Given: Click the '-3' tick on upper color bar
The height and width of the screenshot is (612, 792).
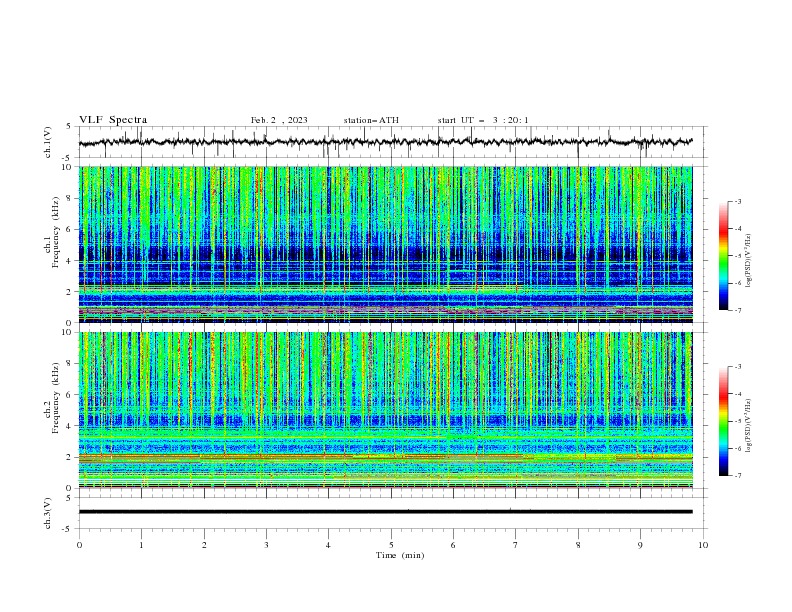Looking at the screenshot, I should point(738,201).
